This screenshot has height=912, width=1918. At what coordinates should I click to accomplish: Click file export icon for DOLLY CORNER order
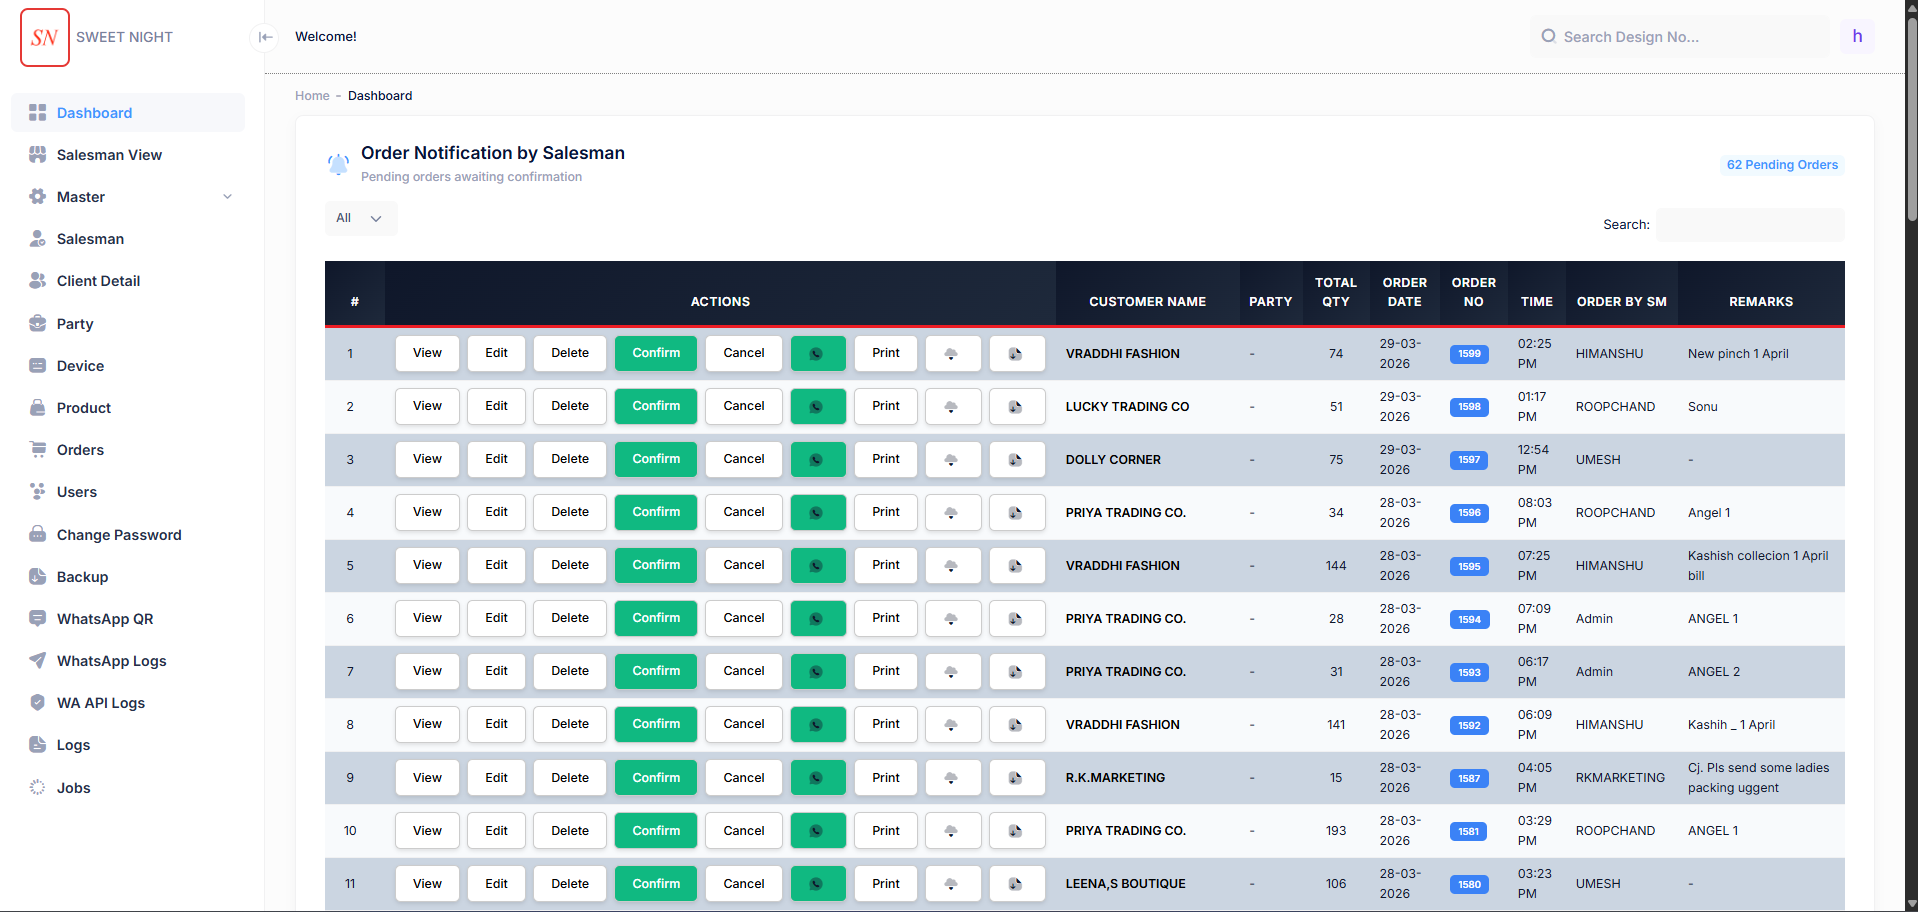[1016, 459]
